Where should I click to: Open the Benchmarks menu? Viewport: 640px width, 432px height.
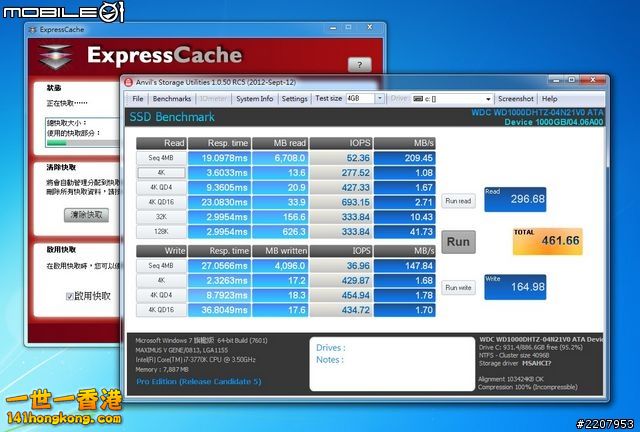pos(172,99)
